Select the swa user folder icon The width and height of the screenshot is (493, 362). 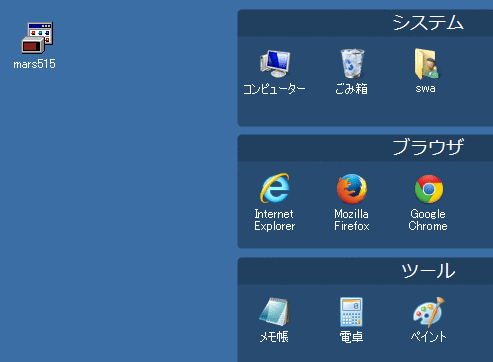pyautogui.click(x=427, y=64)
